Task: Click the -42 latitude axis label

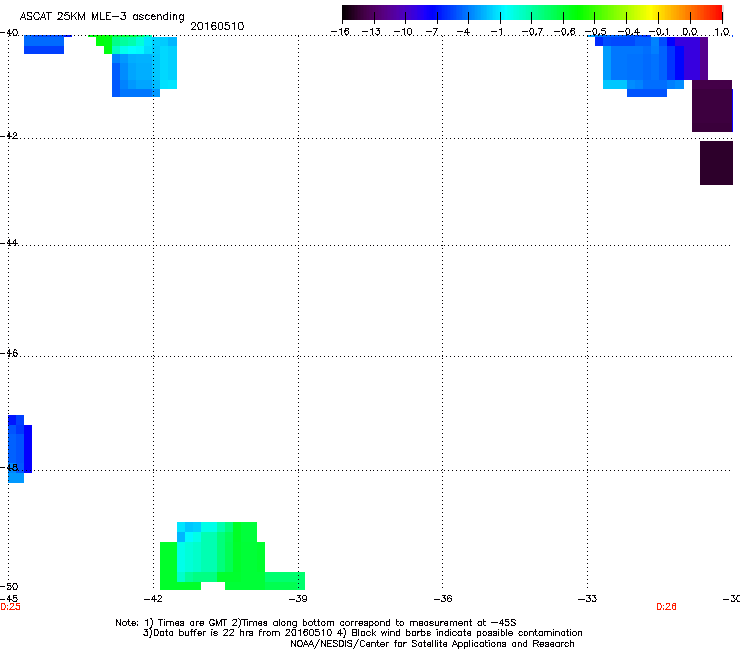Action: [x=9, y=136]
